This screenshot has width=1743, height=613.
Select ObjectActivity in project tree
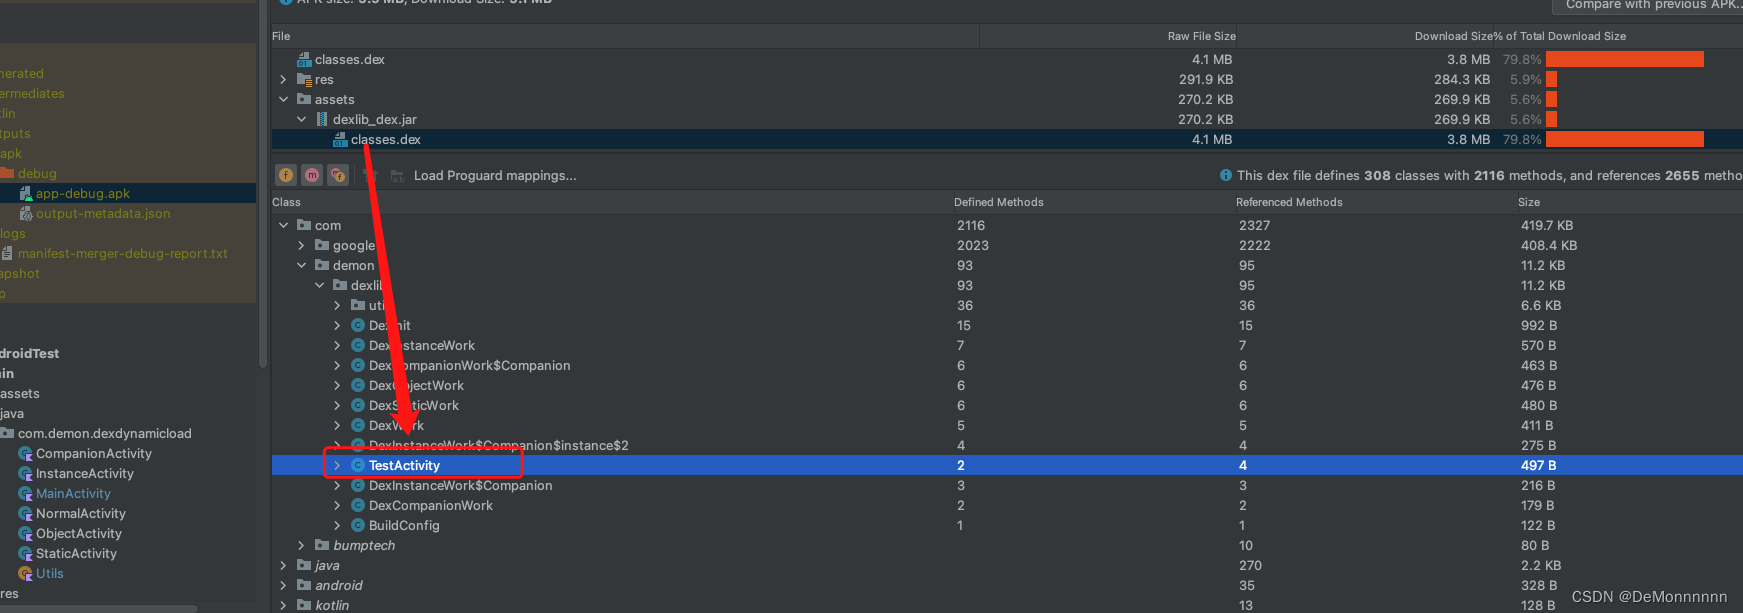pos(79,534)
